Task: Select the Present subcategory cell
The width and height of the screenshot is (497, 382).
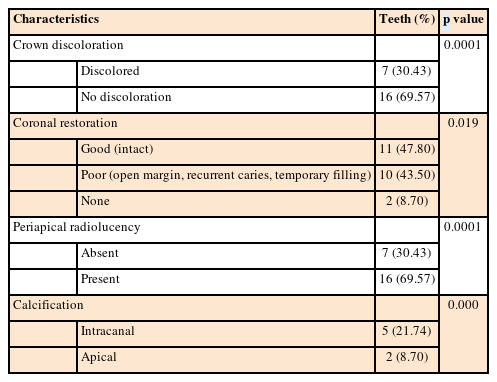Action: [226, 282]
